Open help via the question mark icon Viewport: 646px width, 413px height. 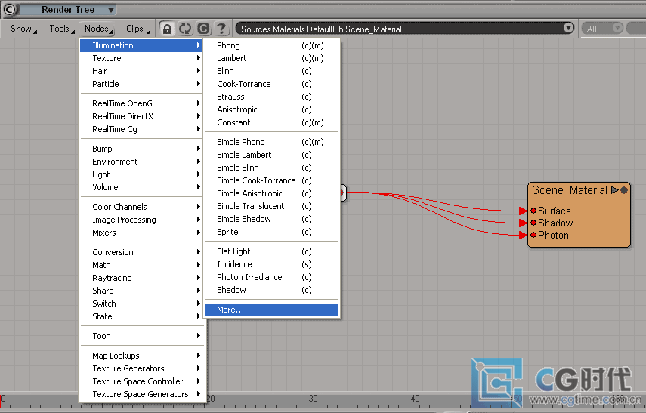(221, 29)
